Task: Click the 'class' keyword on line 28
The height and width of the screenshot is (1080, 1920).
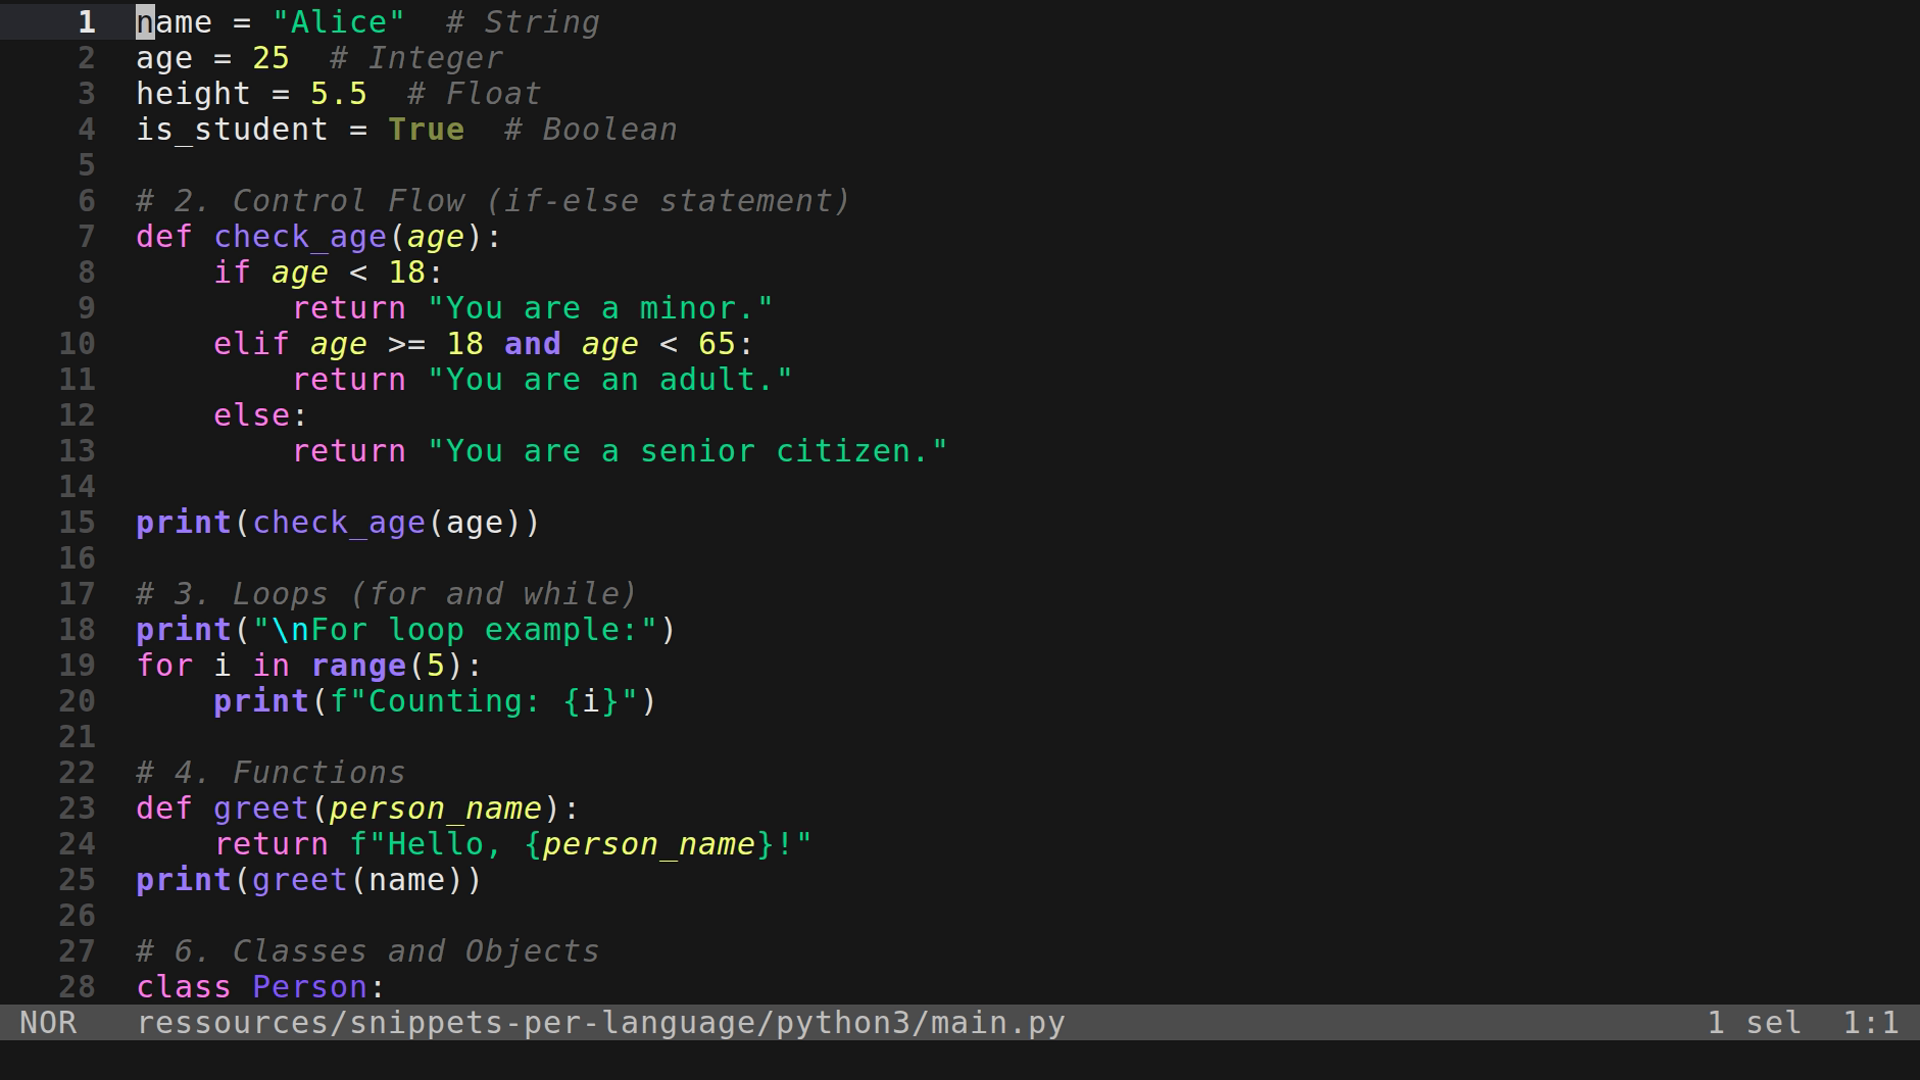Action: point(184,987)
